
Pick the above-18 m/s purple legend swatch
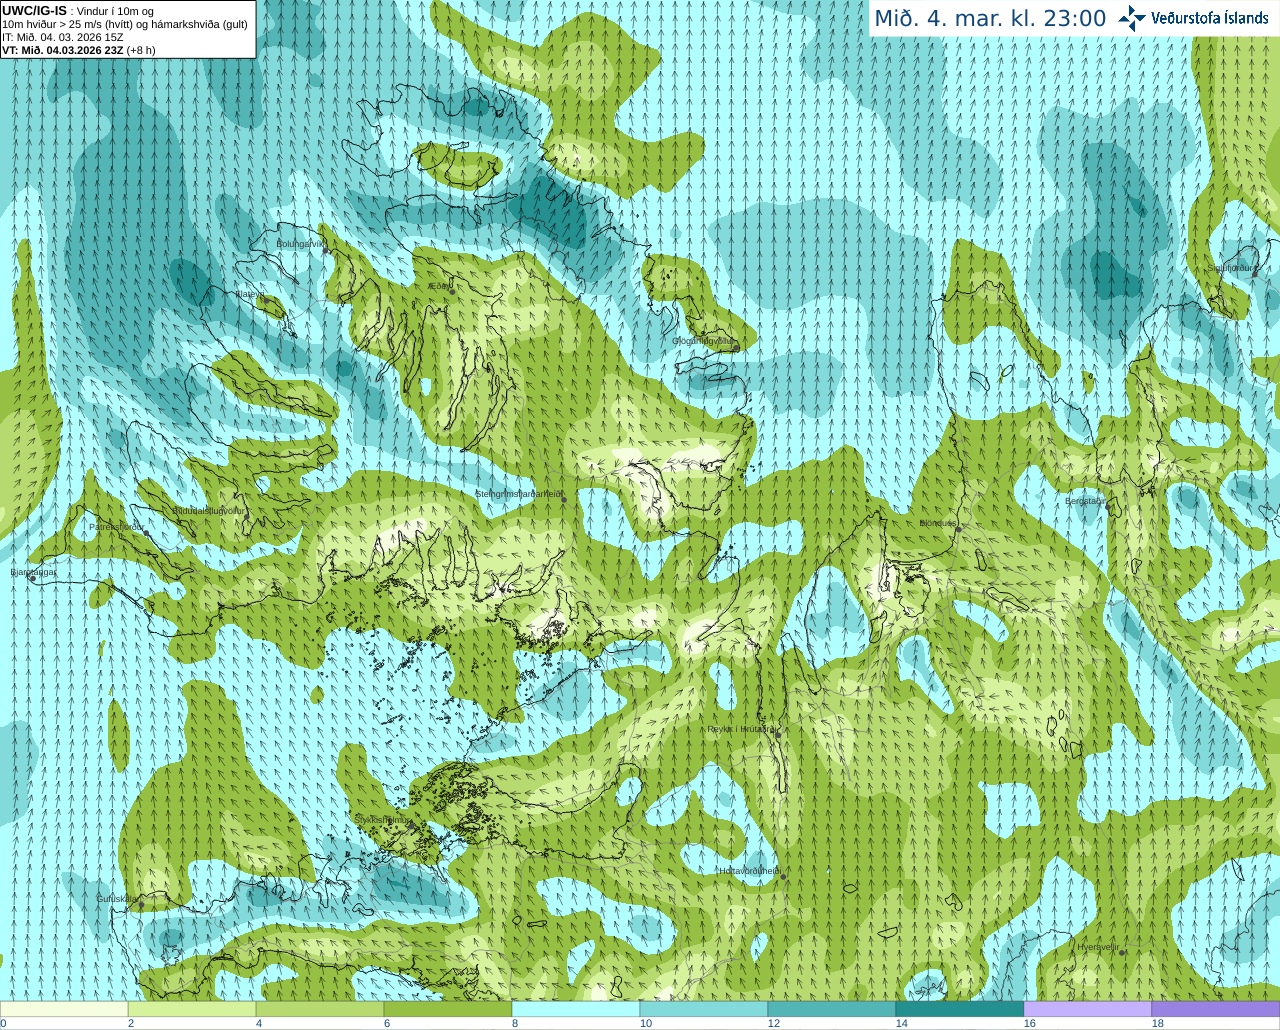pyautogui.click(x=1216, y=1009)
